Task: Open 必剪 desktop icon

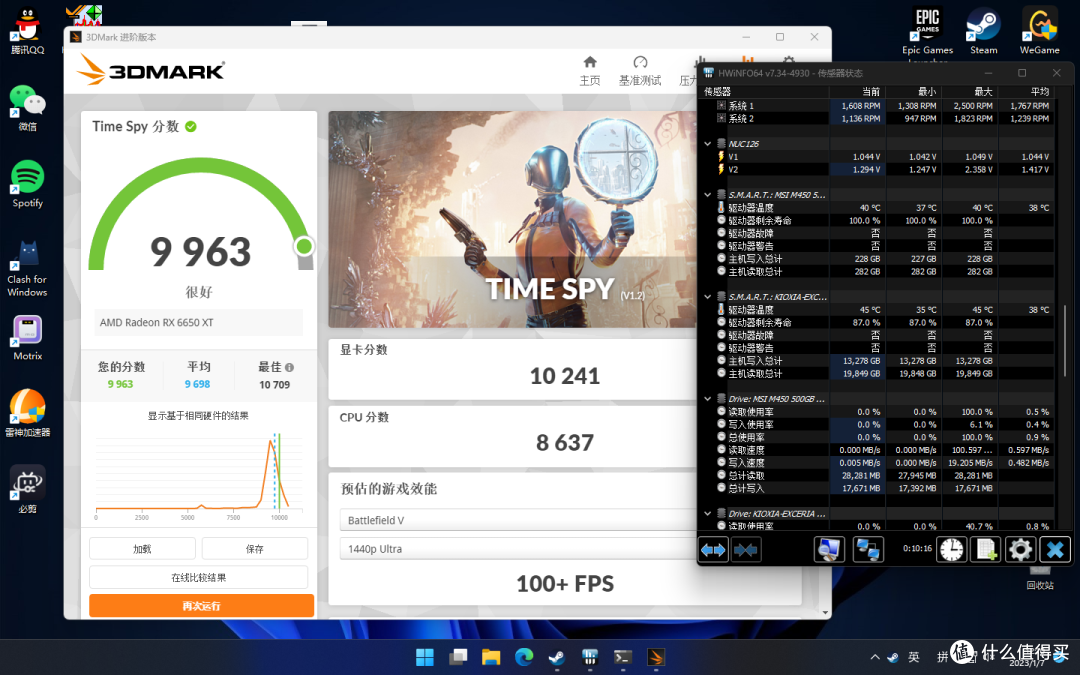Action: (28, 489)
